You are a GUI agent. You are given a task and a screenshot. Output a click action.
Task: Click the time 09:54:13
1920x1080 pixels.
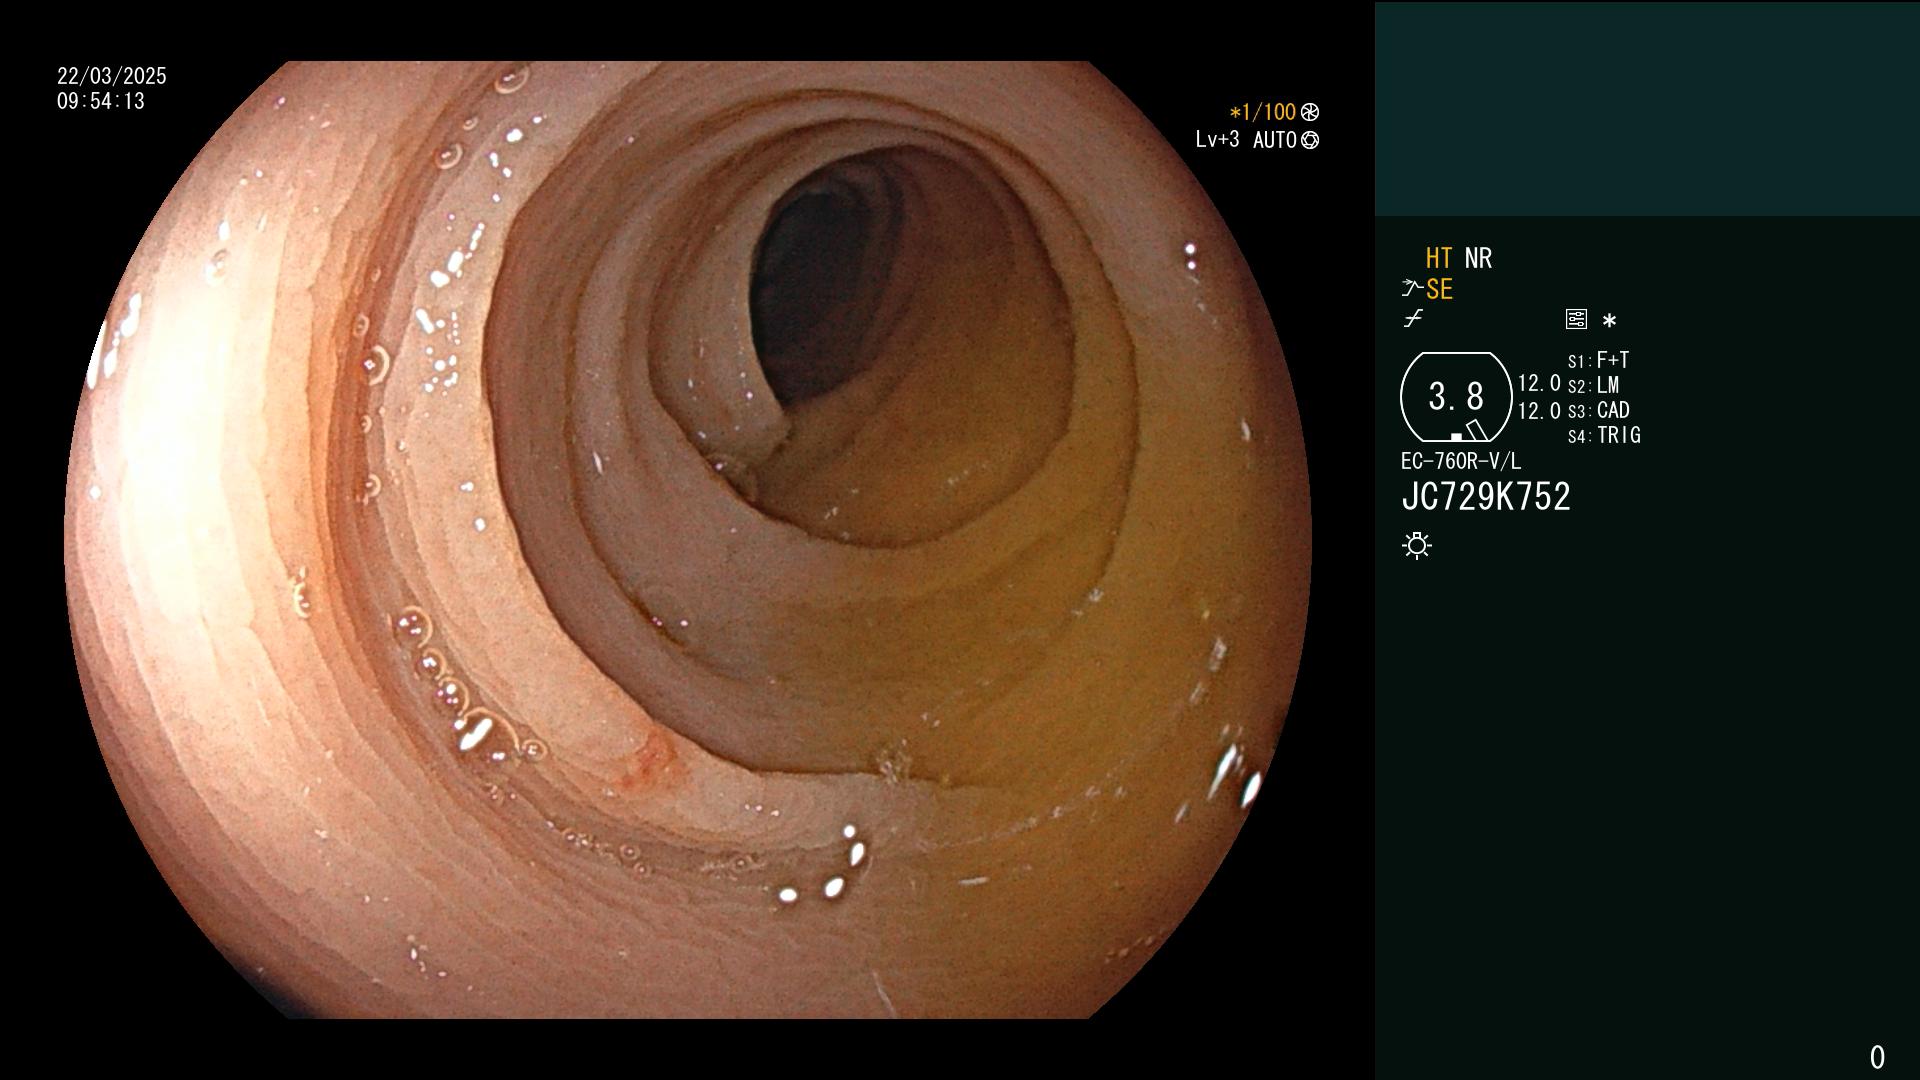101,101
